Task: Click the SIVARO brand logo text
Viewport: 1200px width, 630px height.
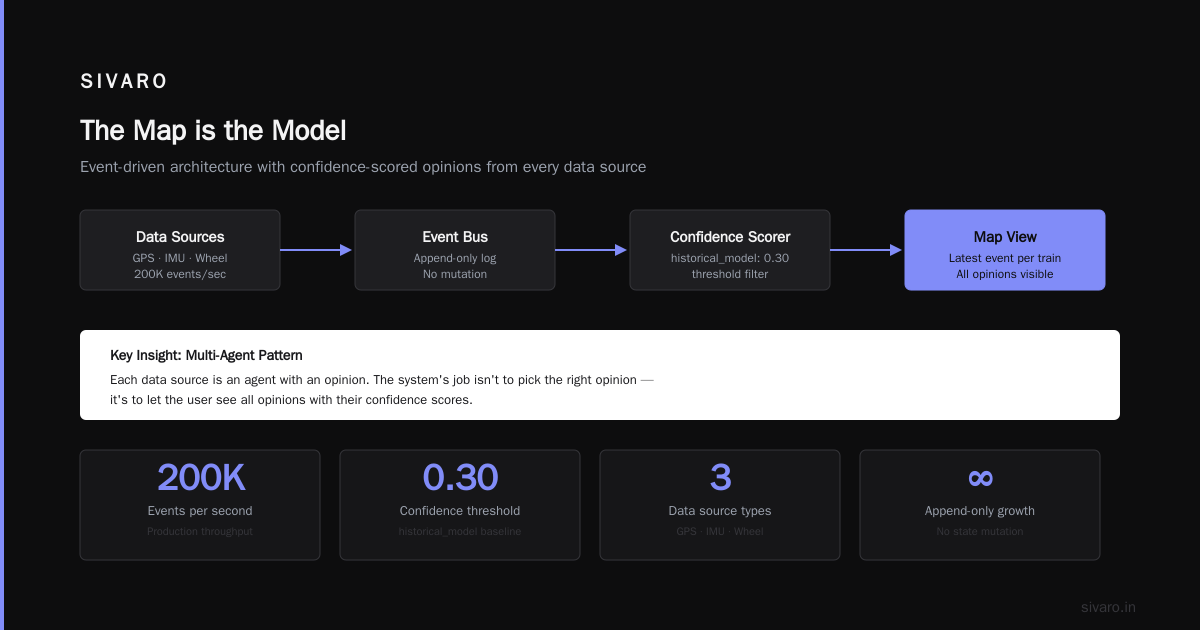Action: [x=124, y=81]
